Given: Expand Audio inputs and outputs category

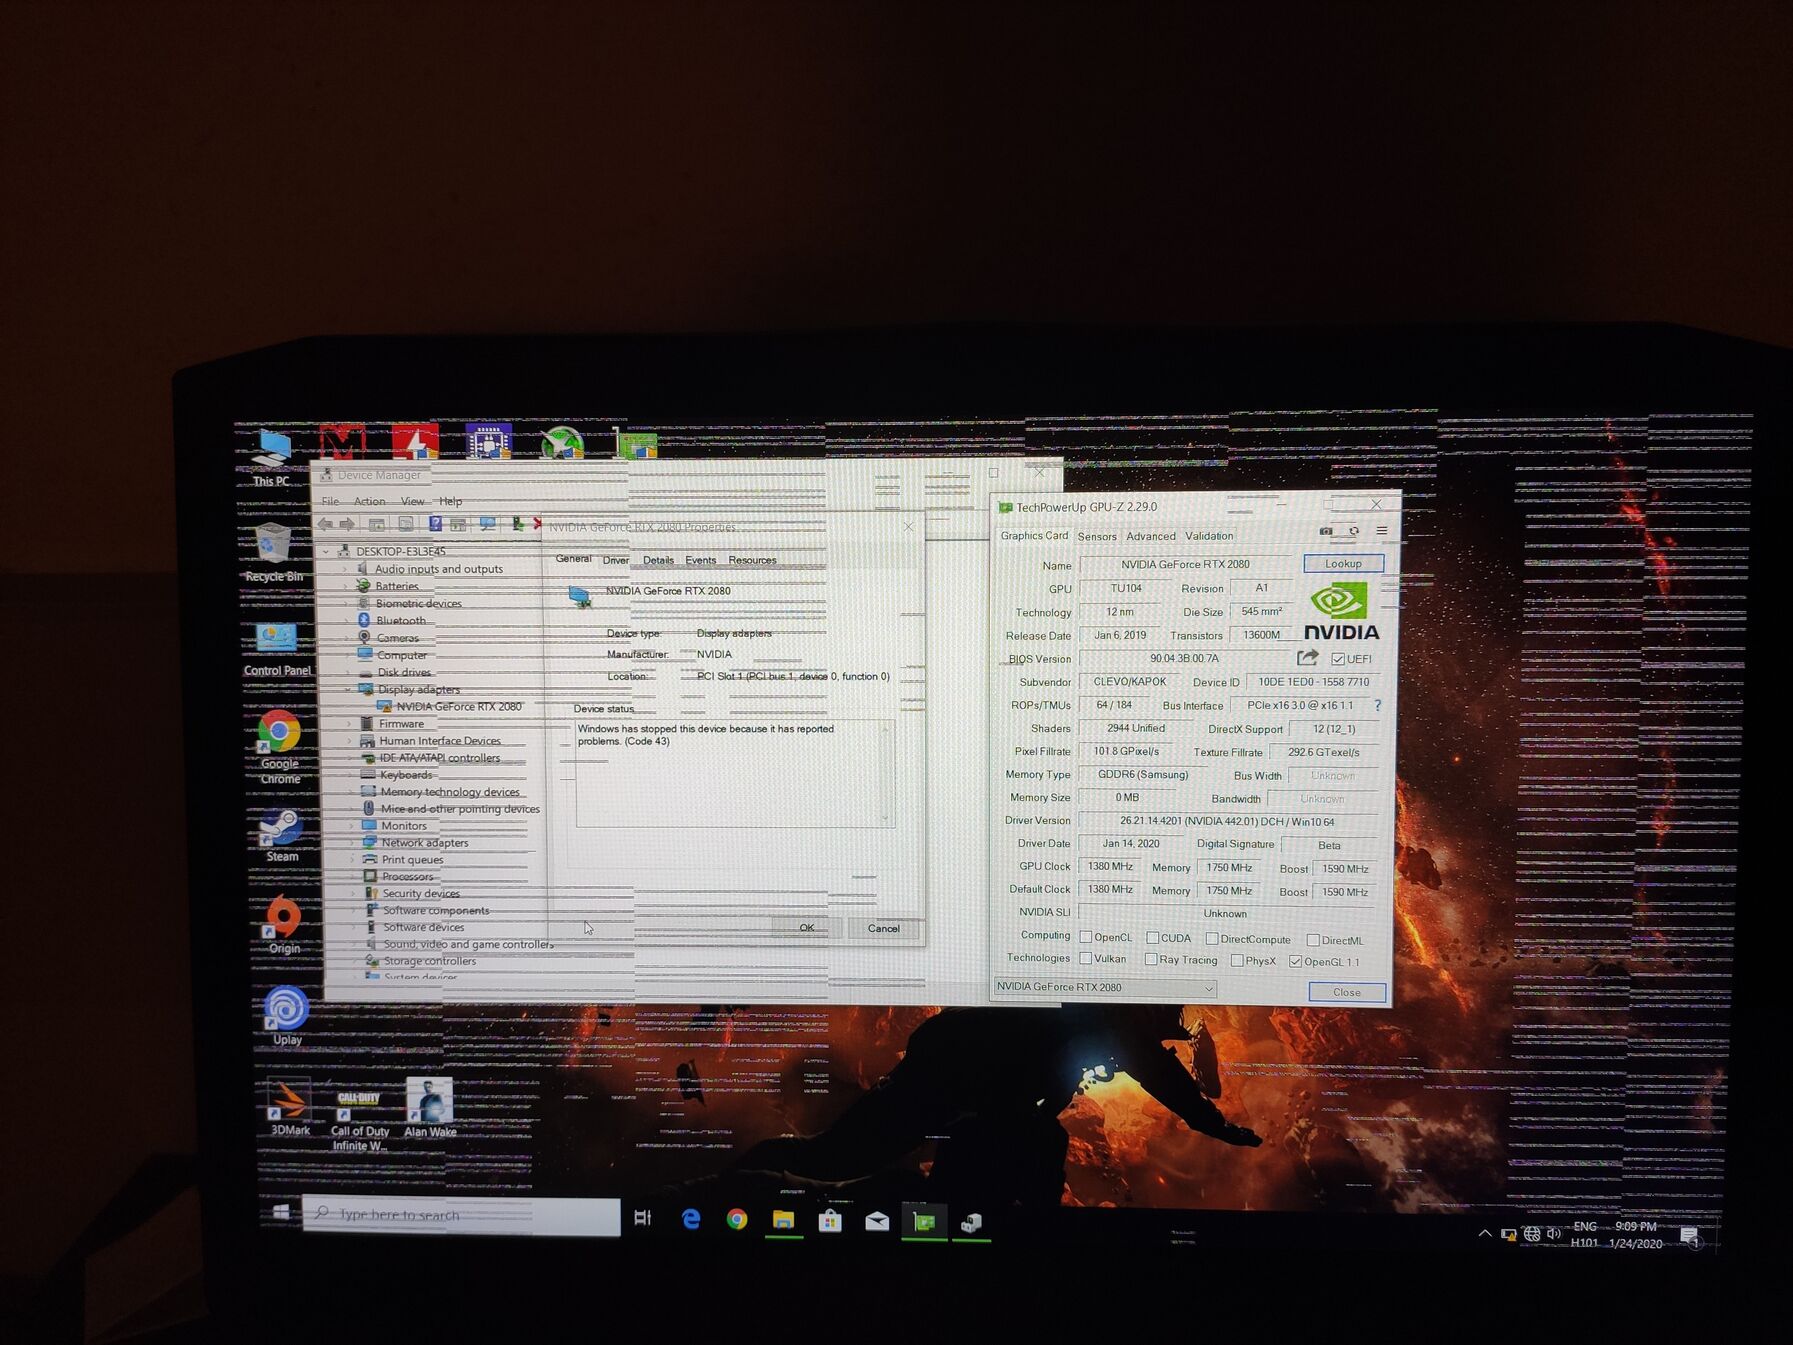Looking at the screenshot, I should point(346,569).
